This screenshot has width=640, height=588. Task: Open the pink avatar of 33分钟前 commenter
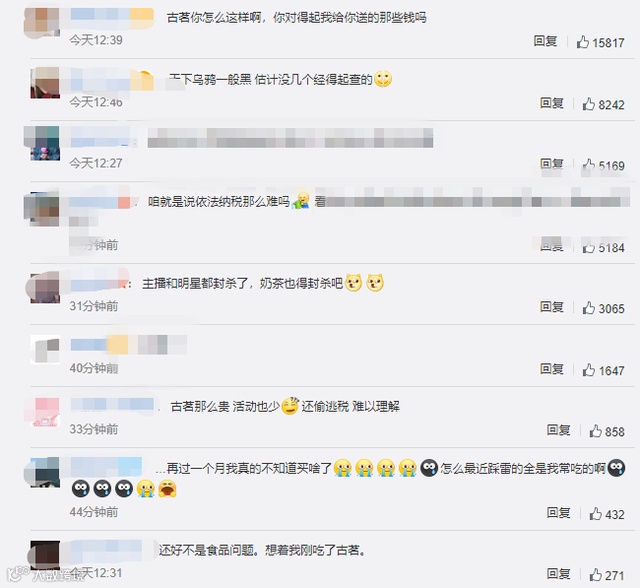(x=45, y=412)
